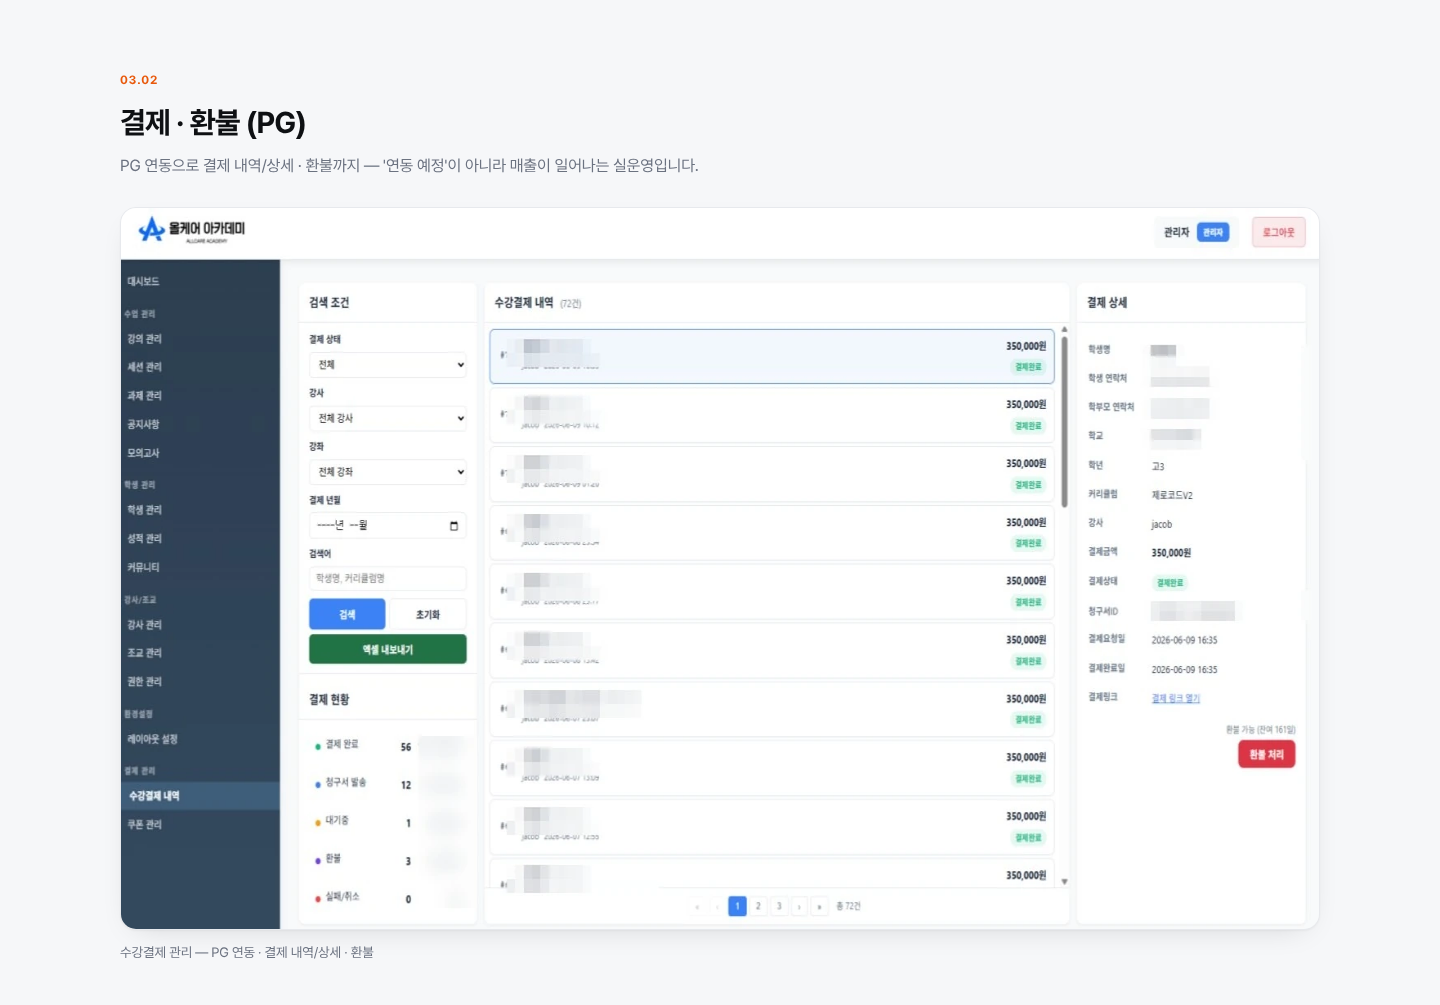The image size is (1440, 1005).
Task: Open the 결제 링크 열기 link
Action: pos(1175,698)
